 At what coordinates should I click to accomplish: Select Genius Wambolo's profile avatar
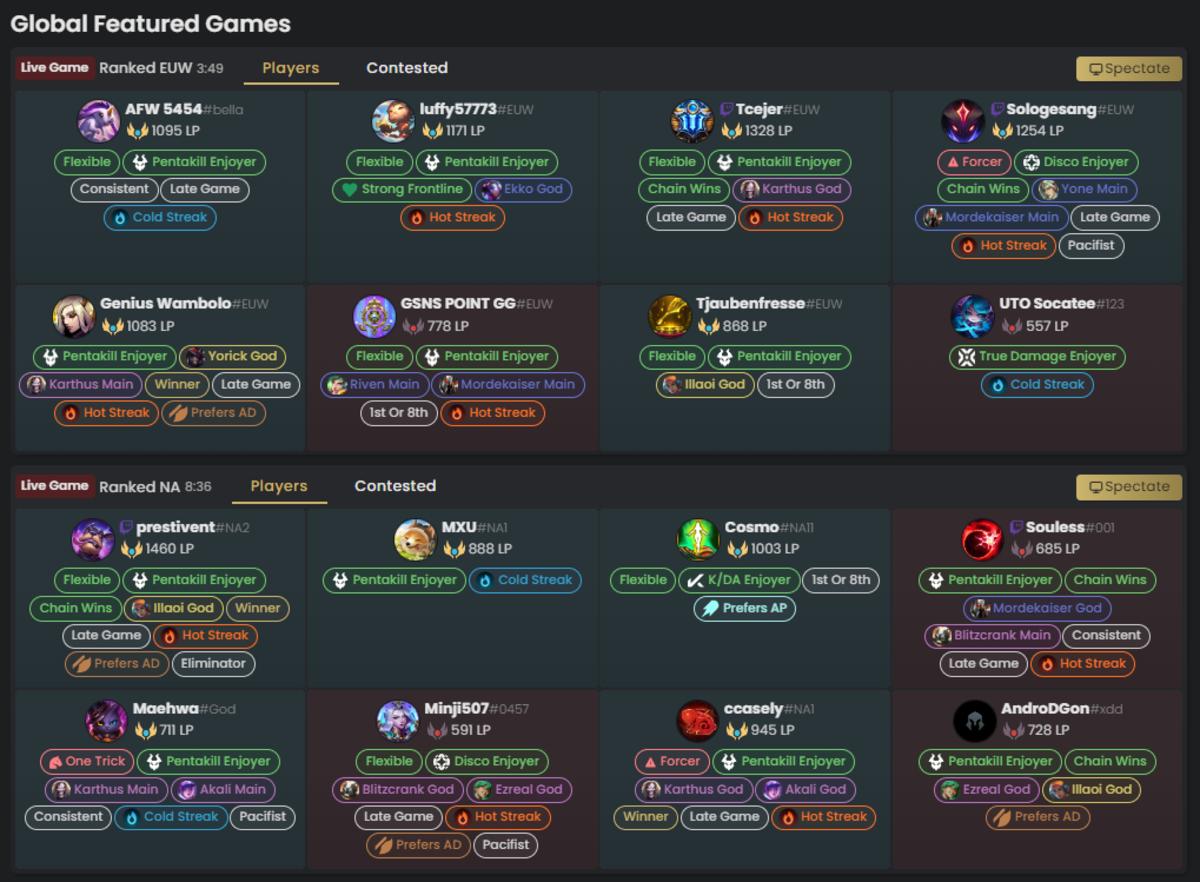pyautogui.click(x=74, y=315)
